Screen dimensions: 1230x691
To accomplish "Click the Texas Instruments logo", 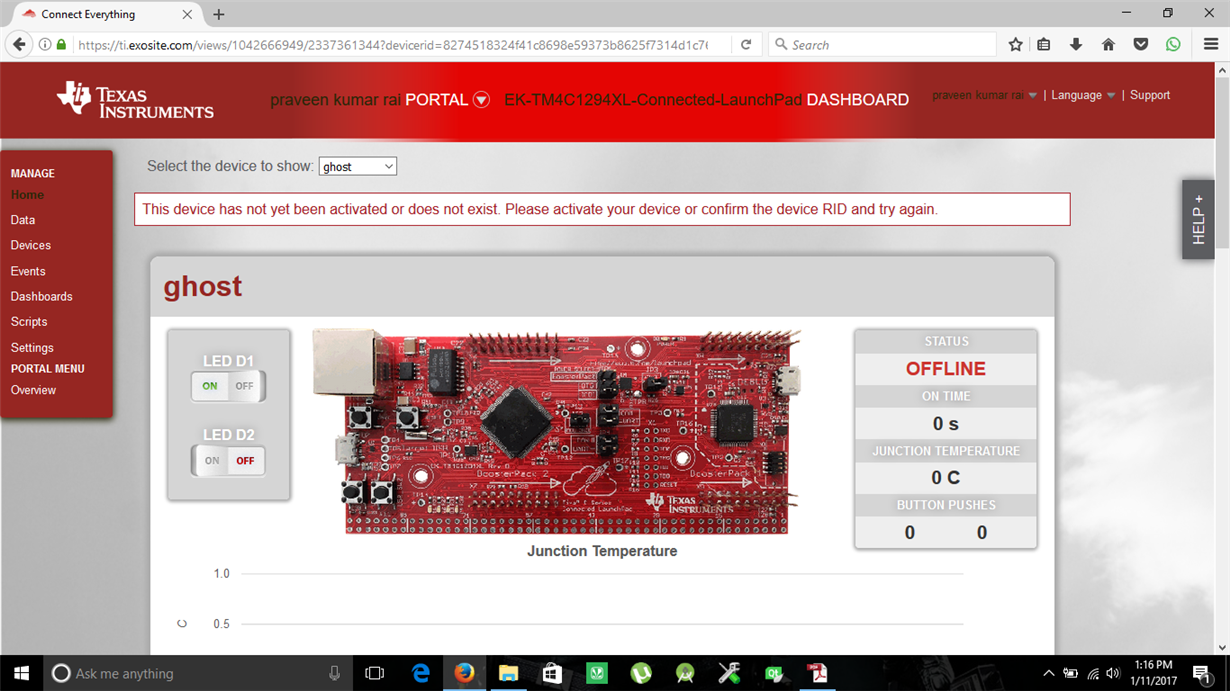I will (x=135, y=100).
